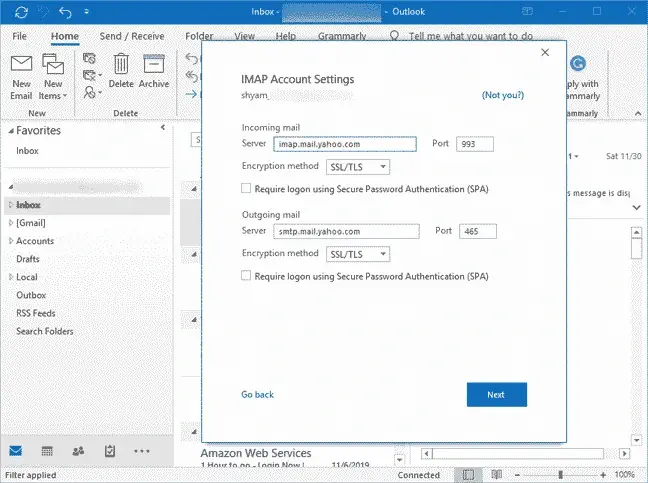Click the zoom out minus button
The height and width of the screenshot is (483, 648).
coord(517,475)
